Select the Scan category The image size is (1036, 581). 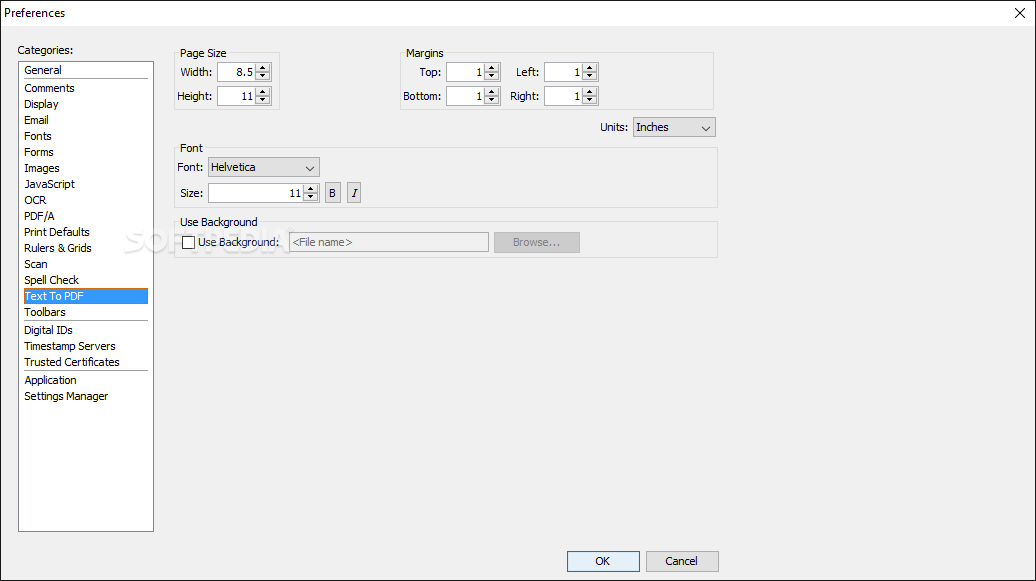[86, 264]
